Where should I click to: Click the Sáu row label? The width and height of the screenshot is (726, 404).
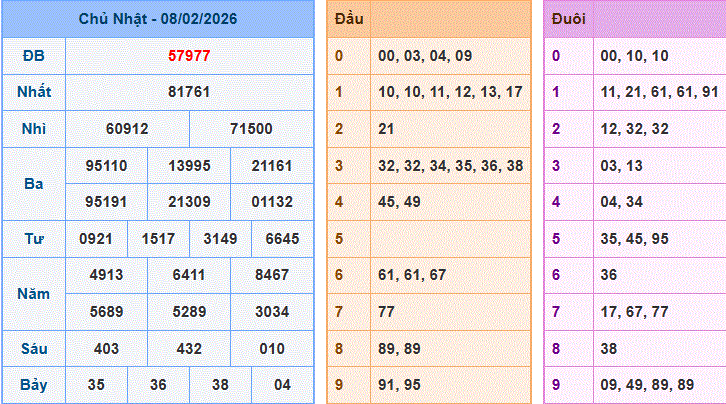click(34, 348)
